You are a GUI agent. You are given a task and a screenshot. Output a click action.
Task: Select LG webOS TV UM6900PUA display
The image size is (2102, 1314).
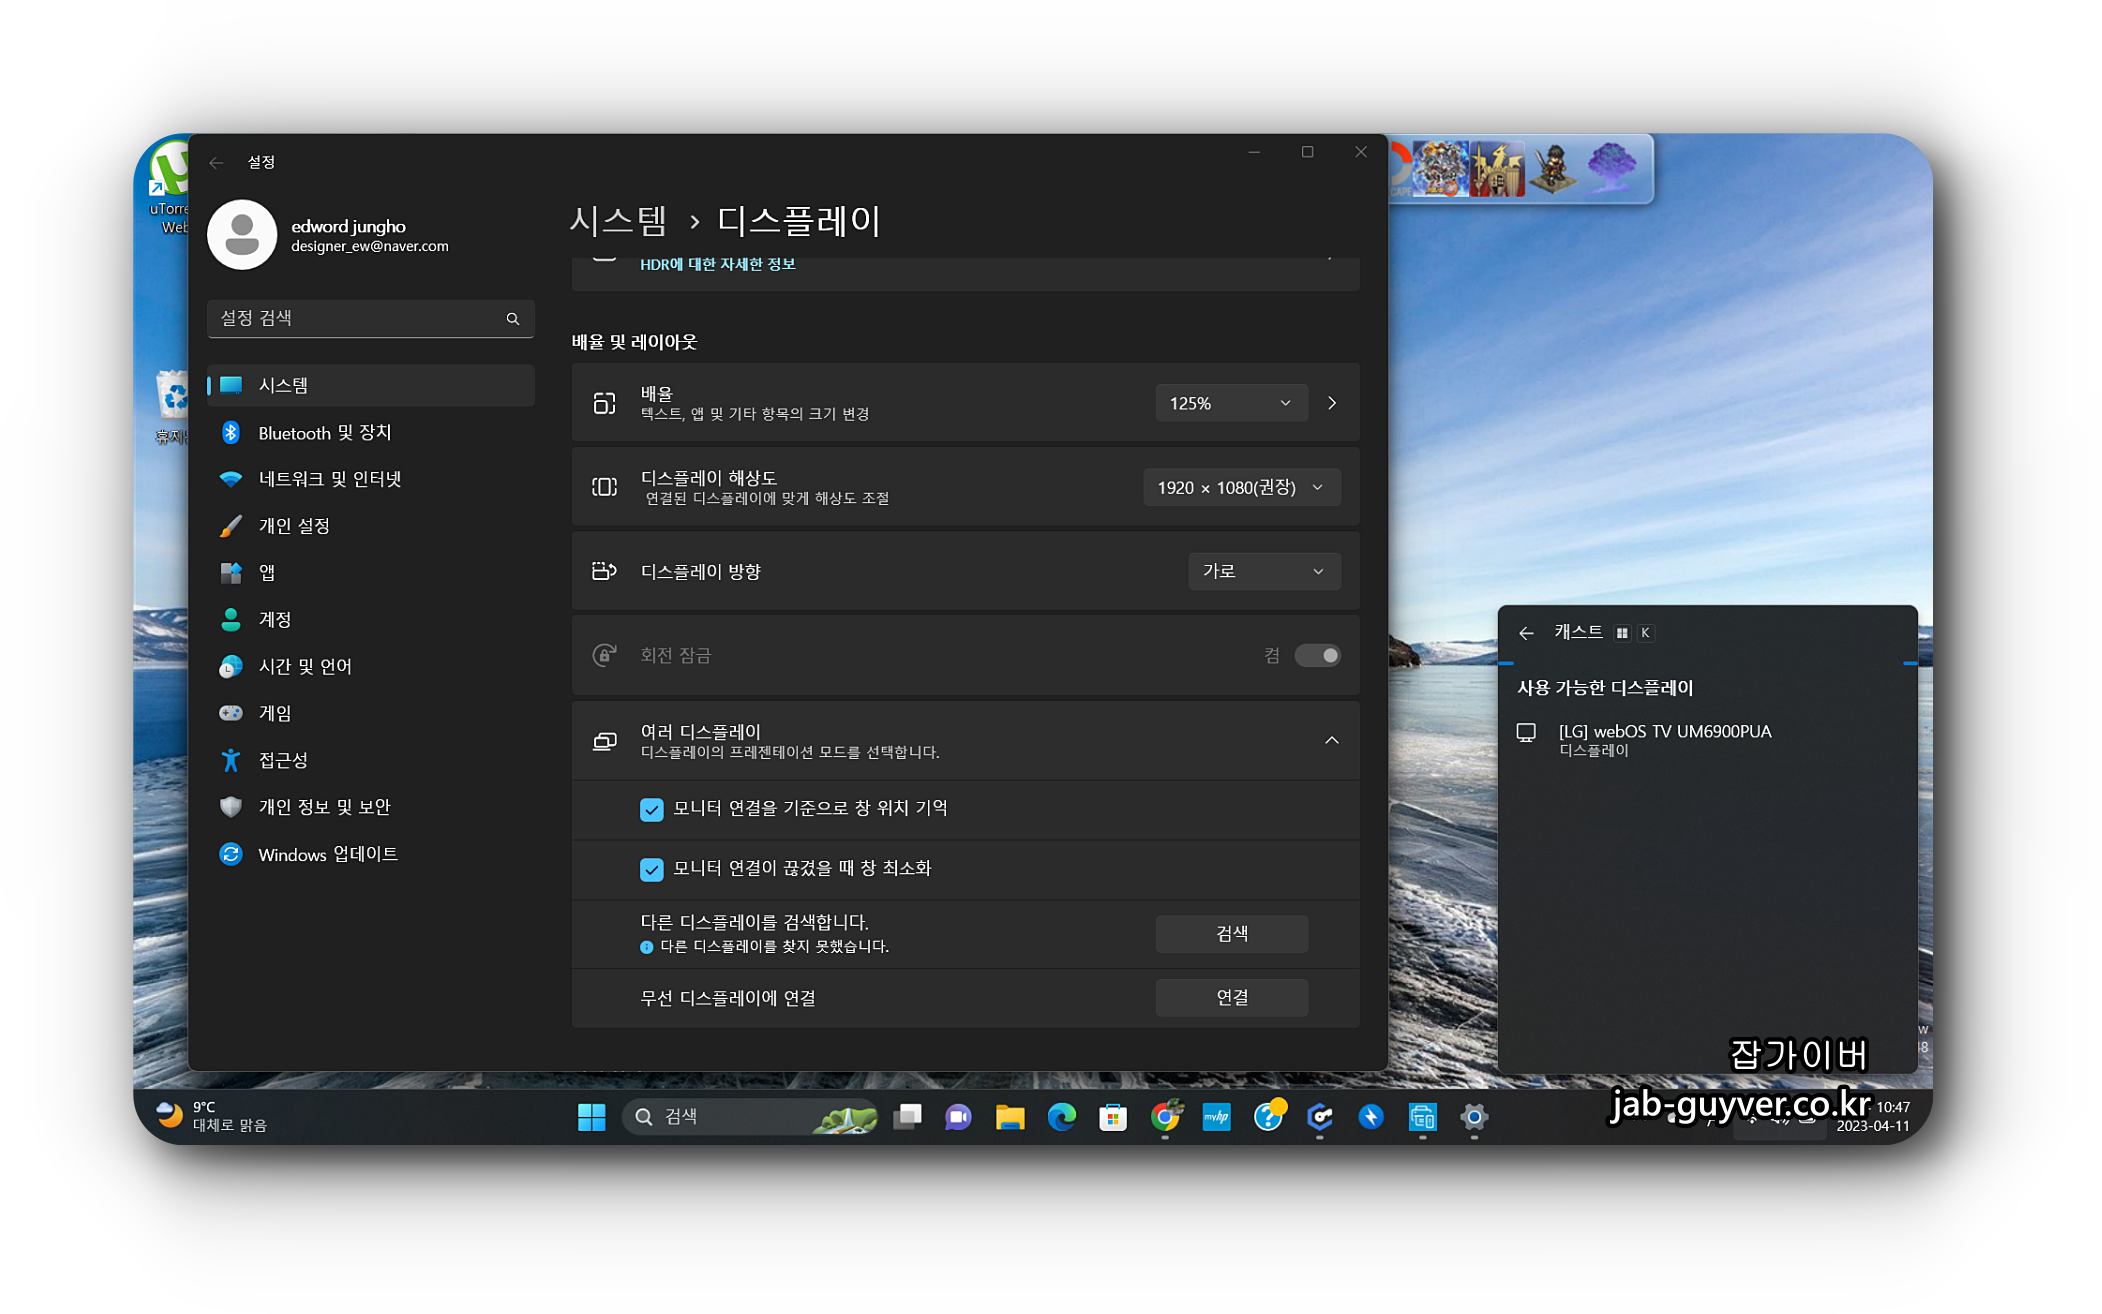[1664, 739]
